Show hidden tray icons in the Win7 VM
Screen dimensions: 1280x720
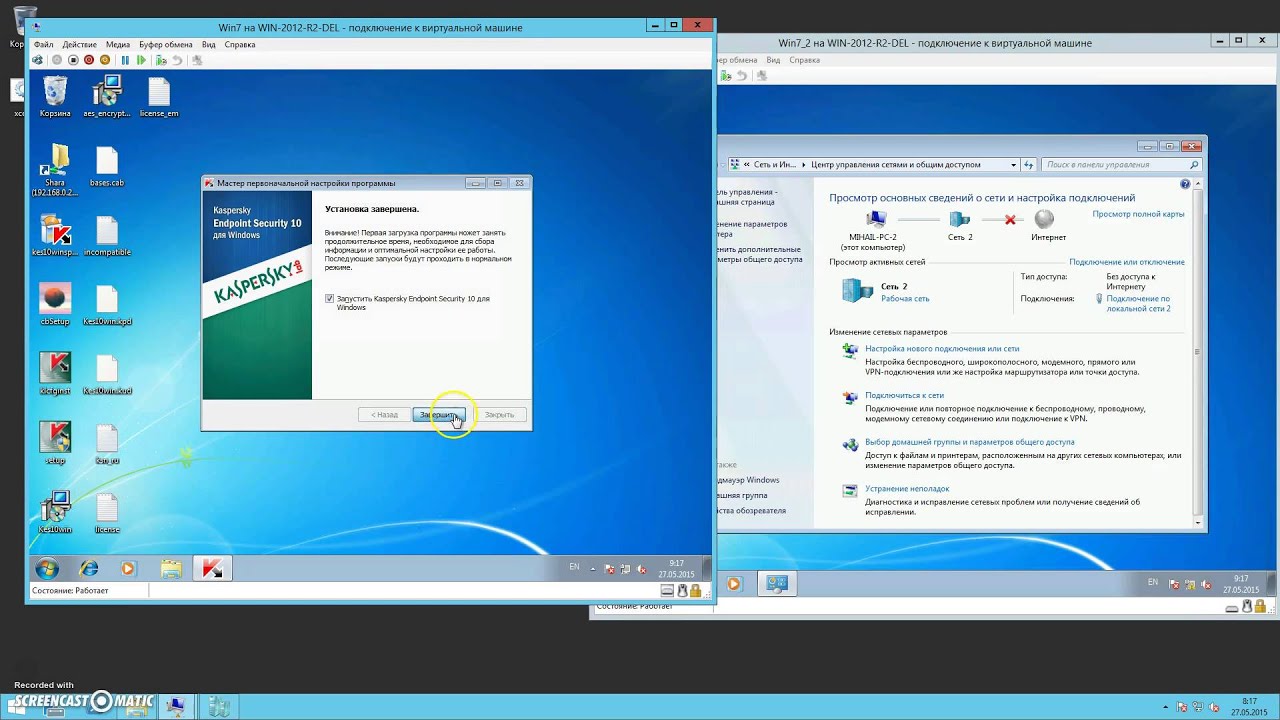pyautogui.click(x=592, y=569)
